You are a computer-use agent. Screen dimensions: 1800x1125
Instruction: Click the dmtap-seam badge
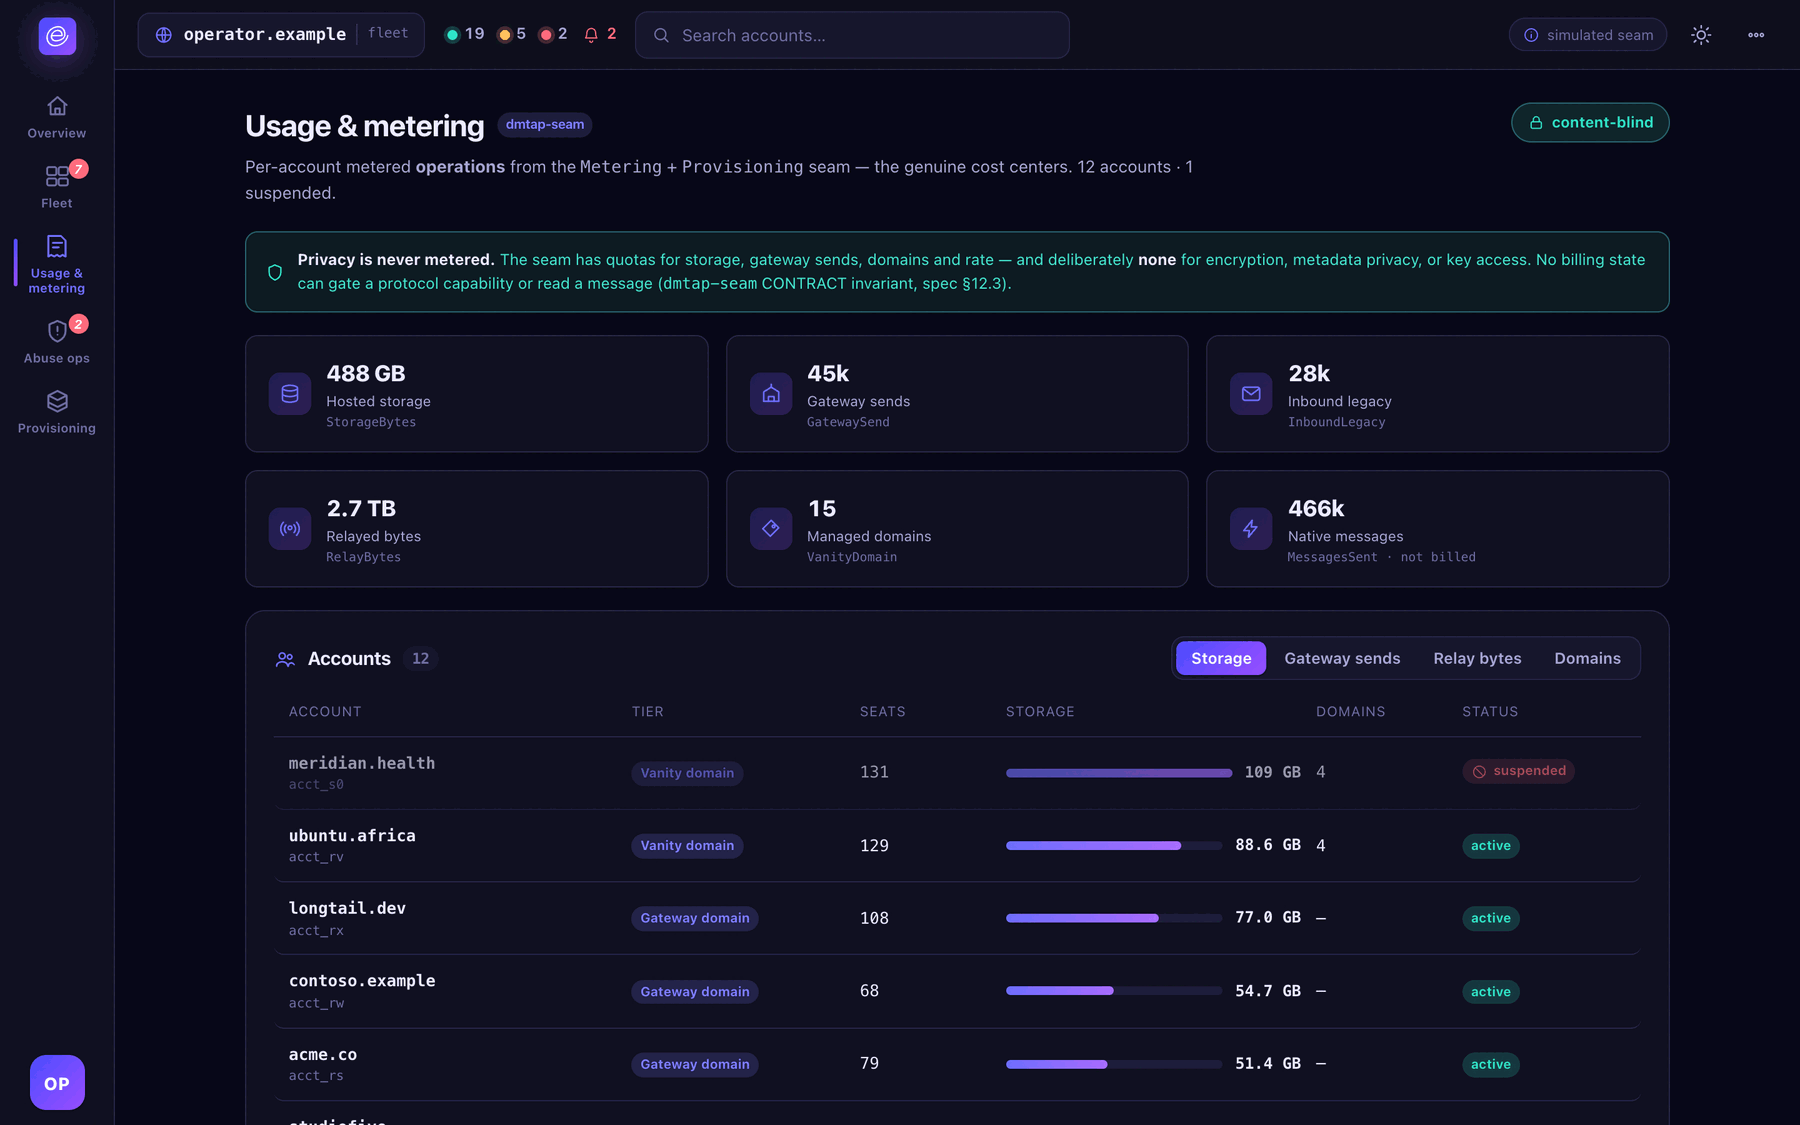click(545, 125)
